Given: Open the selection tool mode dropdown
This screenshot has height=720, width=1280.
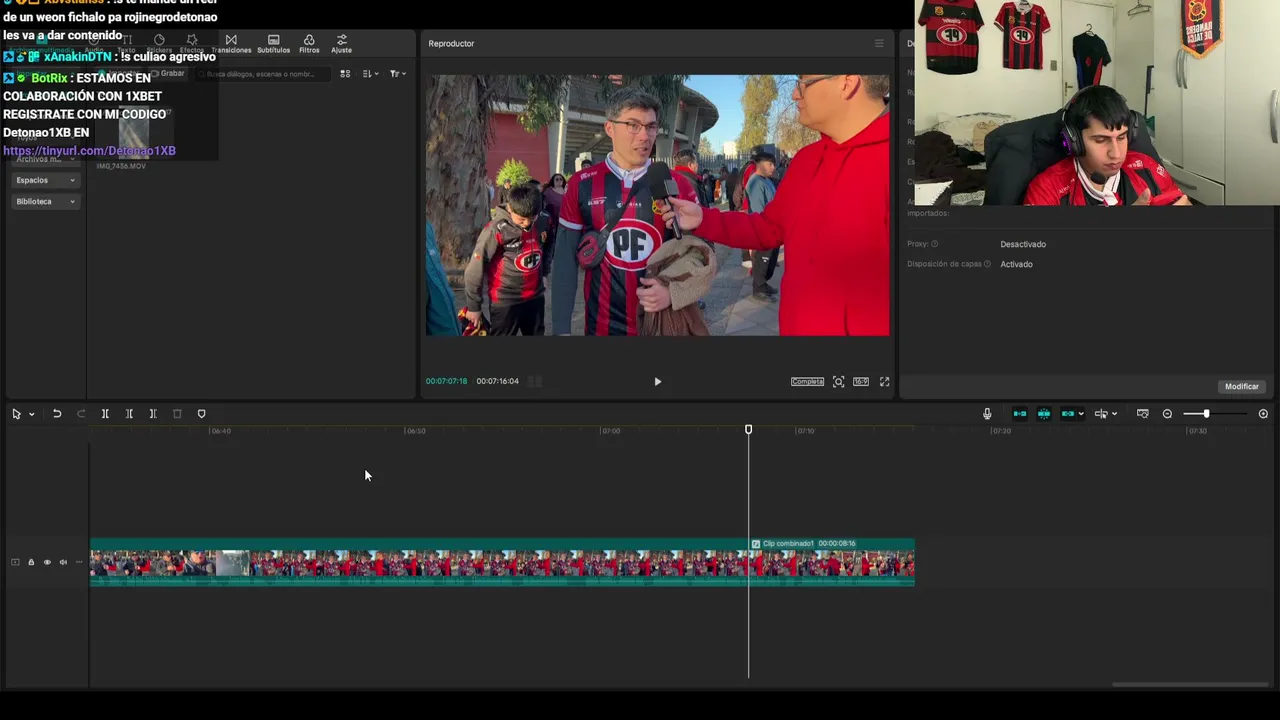Looking at the screenshot, I should coord(31,414).
